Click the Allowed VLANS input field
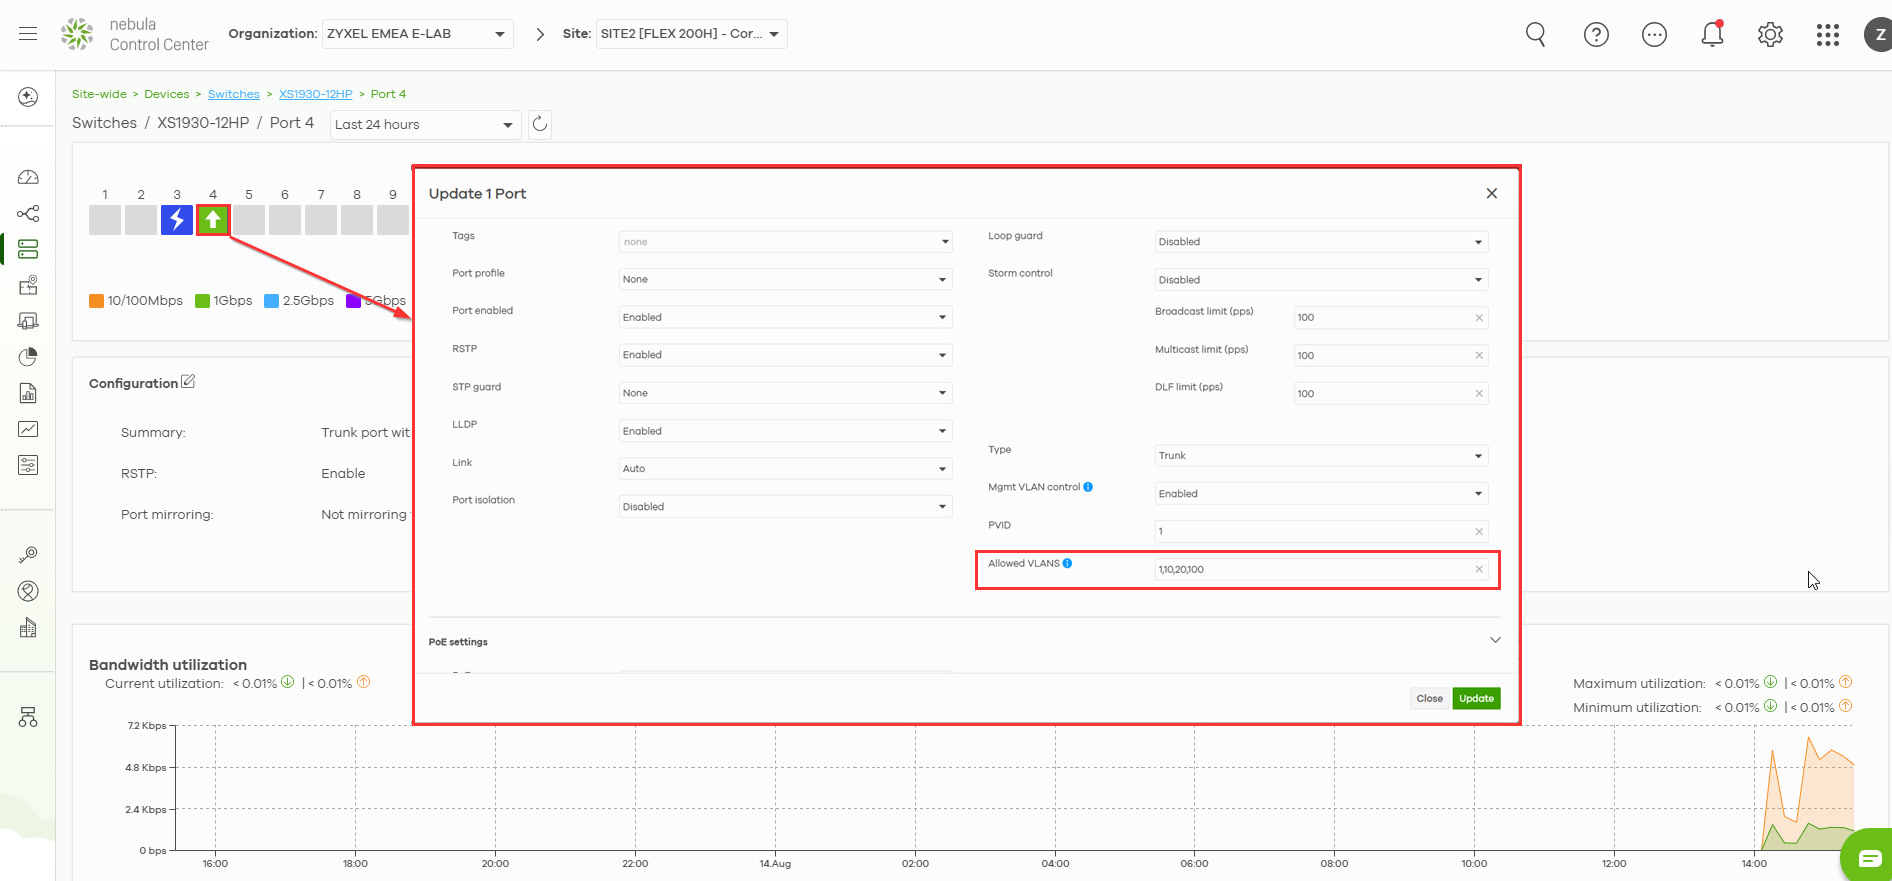The image size is (1892, 881). [1321, 569]
